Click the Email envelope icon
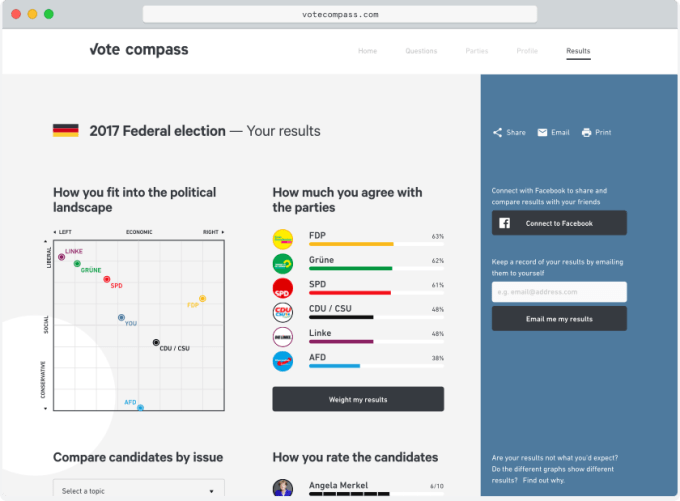Viewport: 680px width, 501px height. click(542, 132)
